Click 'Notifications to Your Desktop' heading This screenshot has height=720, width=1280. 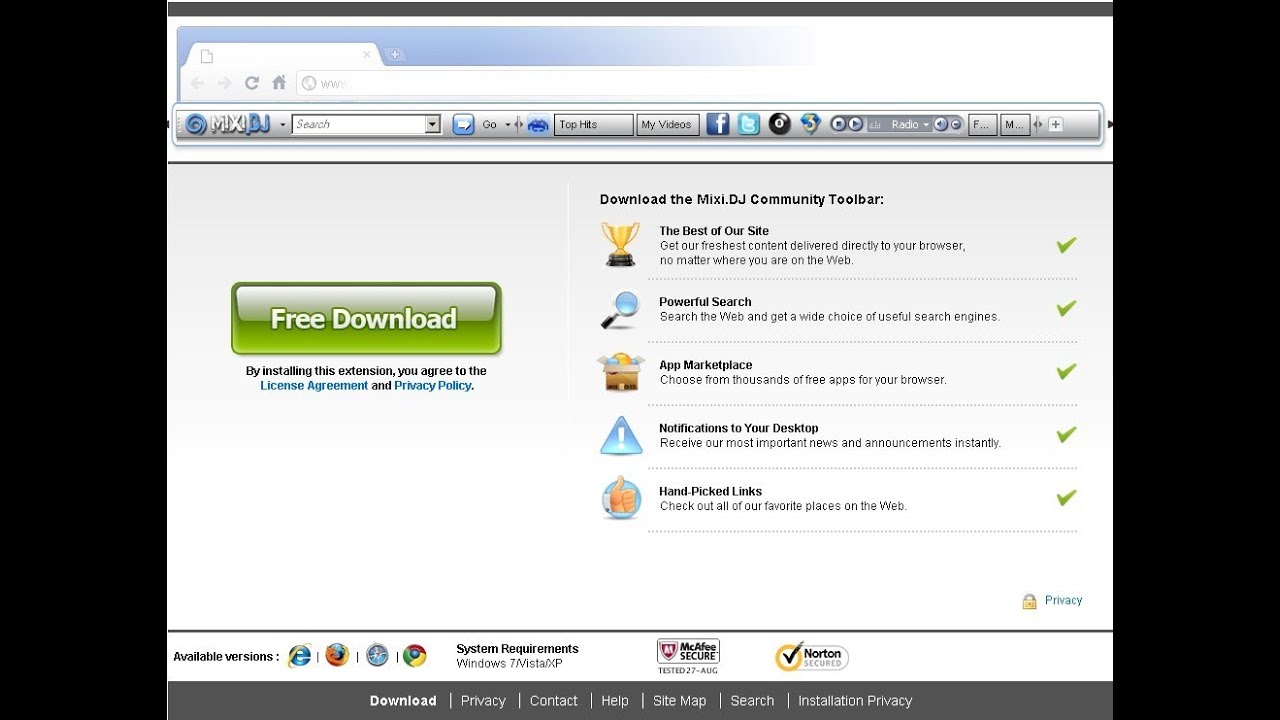739,428
